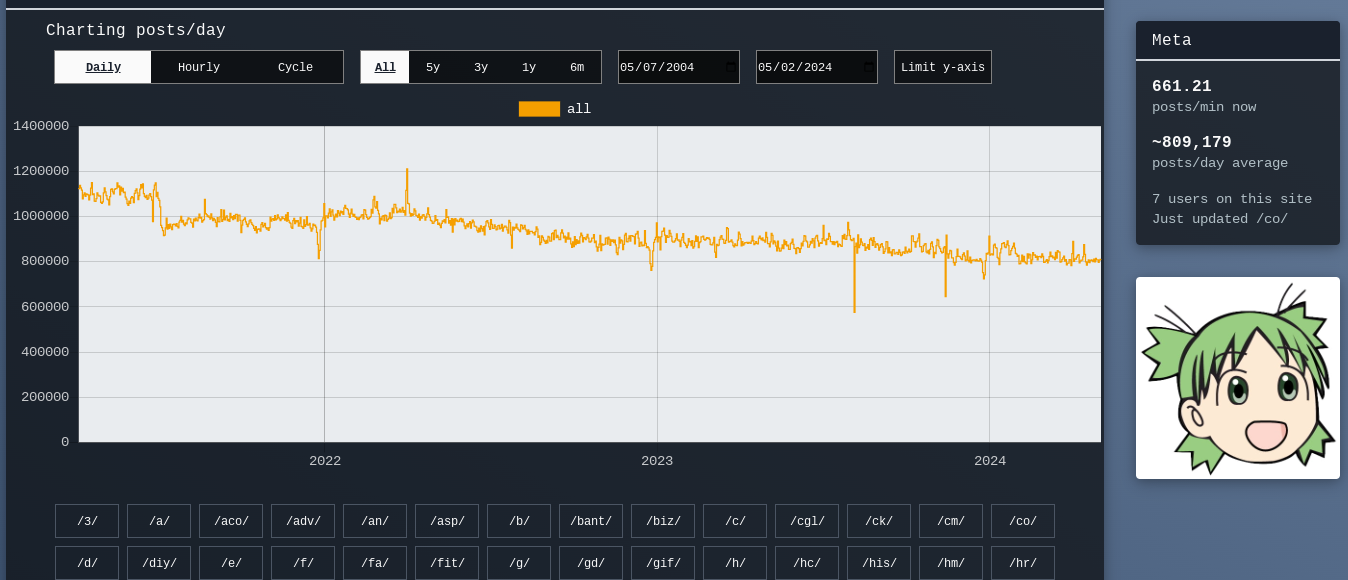This screenshot has height=580, width=1348.
Task: Select the /adv/ board
Action: pyautogui.click(x=303, y=521)
